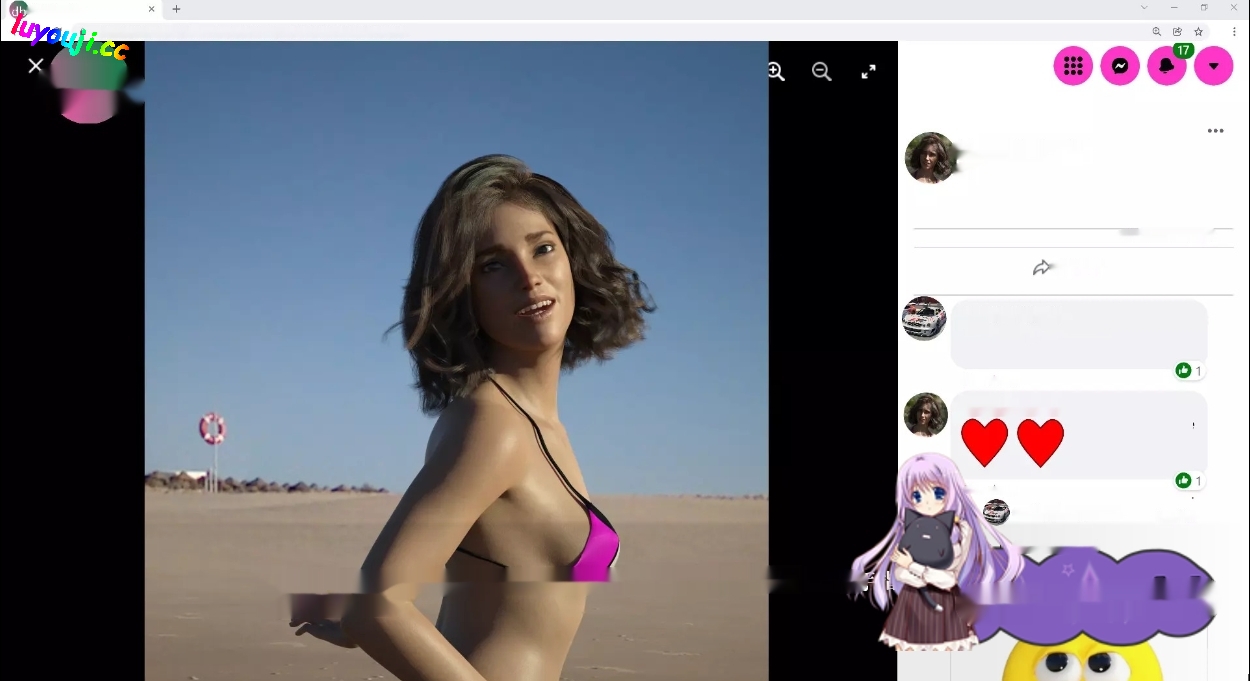Open the browser three-dot menu
The image size is (1250, 681).
click(1234, 32)
